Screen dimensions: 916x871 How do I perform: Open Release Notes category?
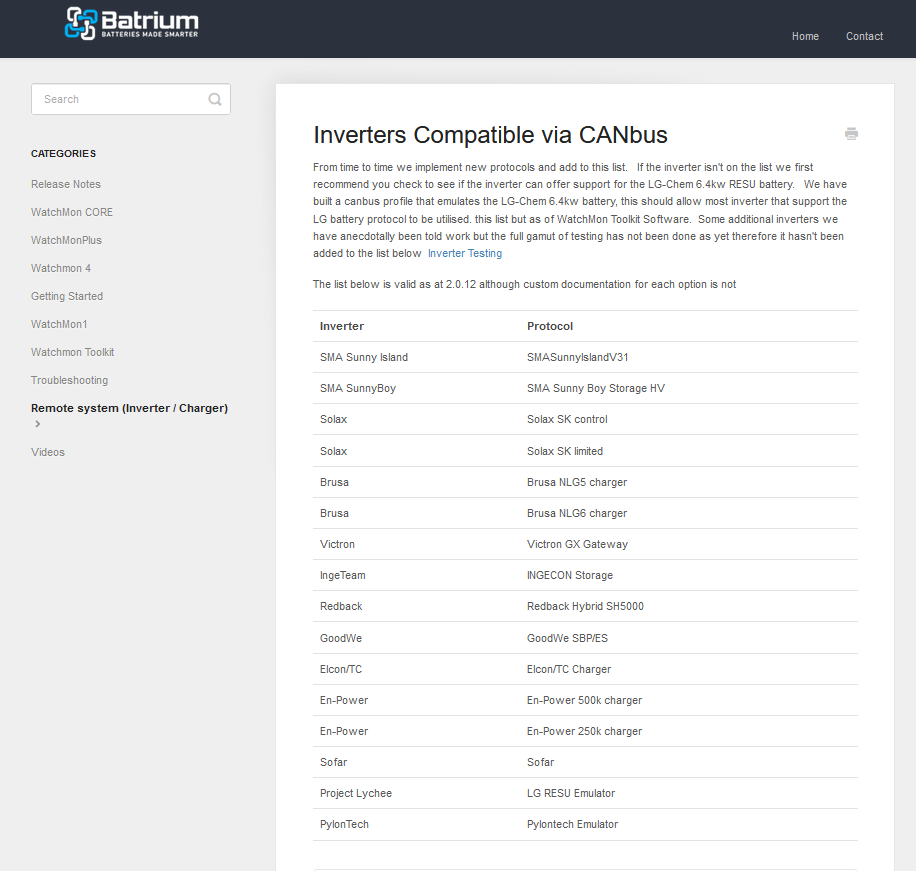tap(66, 184)
